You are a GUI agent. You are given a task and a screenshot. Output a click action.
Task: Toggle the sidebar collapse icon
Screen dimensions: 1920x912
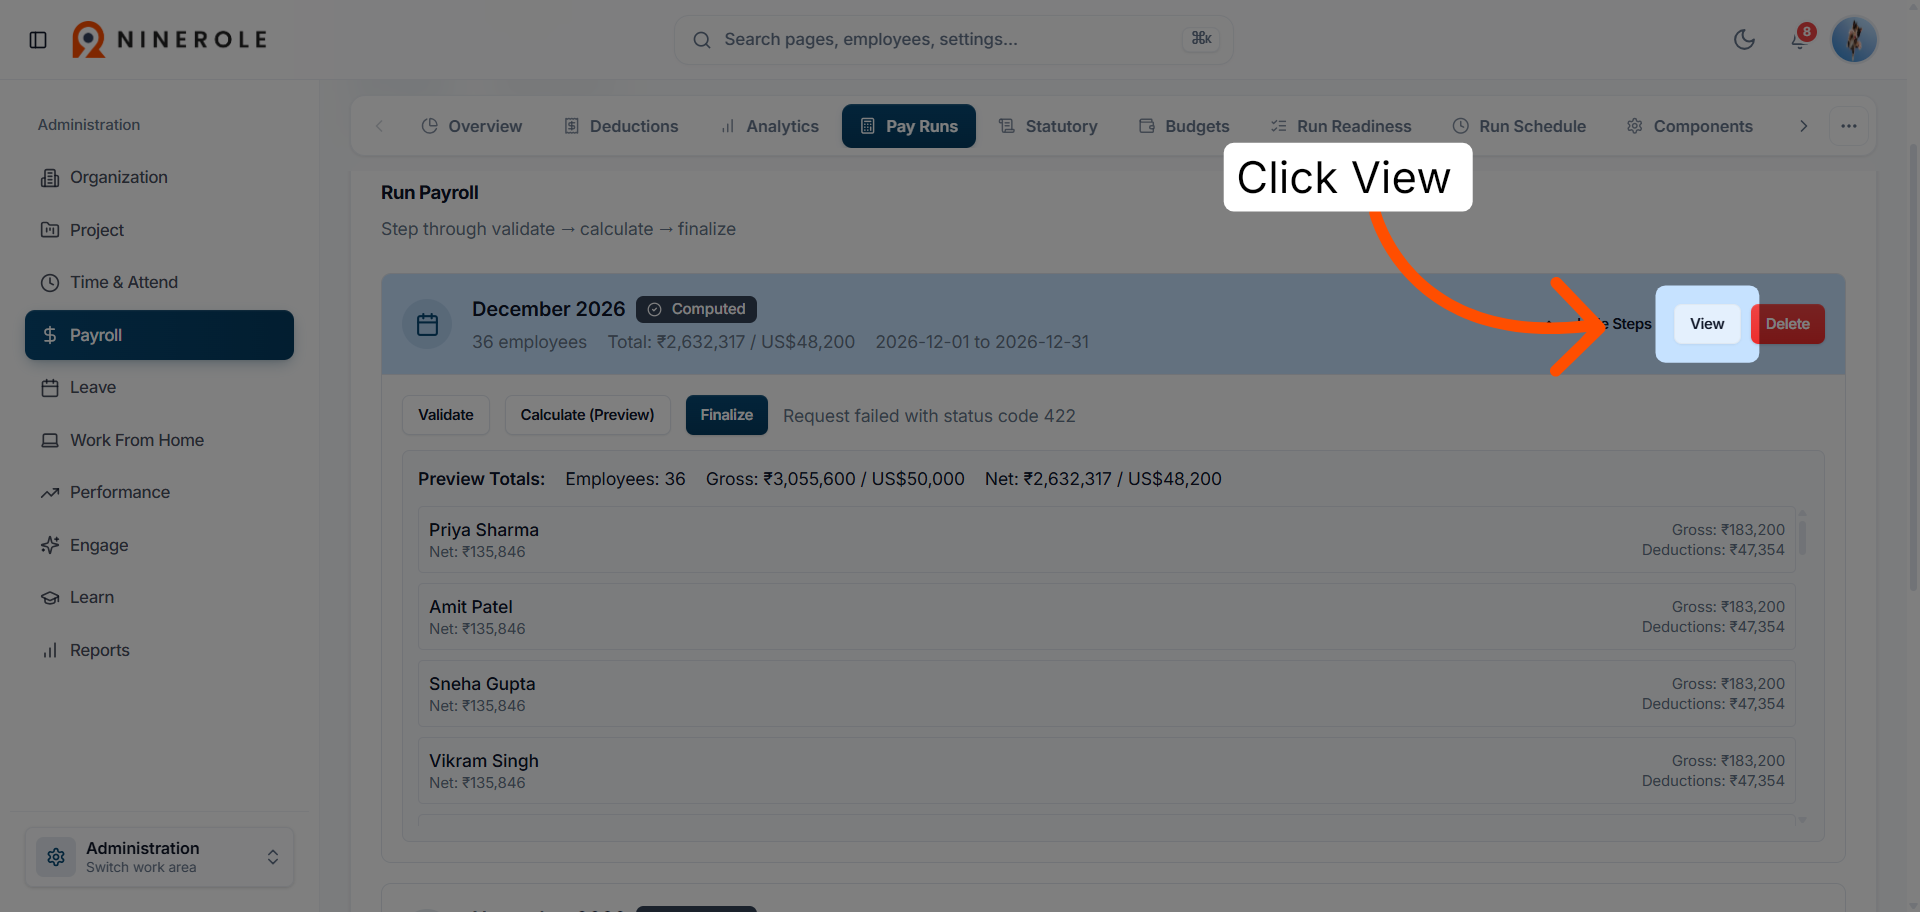pyautogui.click(x=38, y=40)
